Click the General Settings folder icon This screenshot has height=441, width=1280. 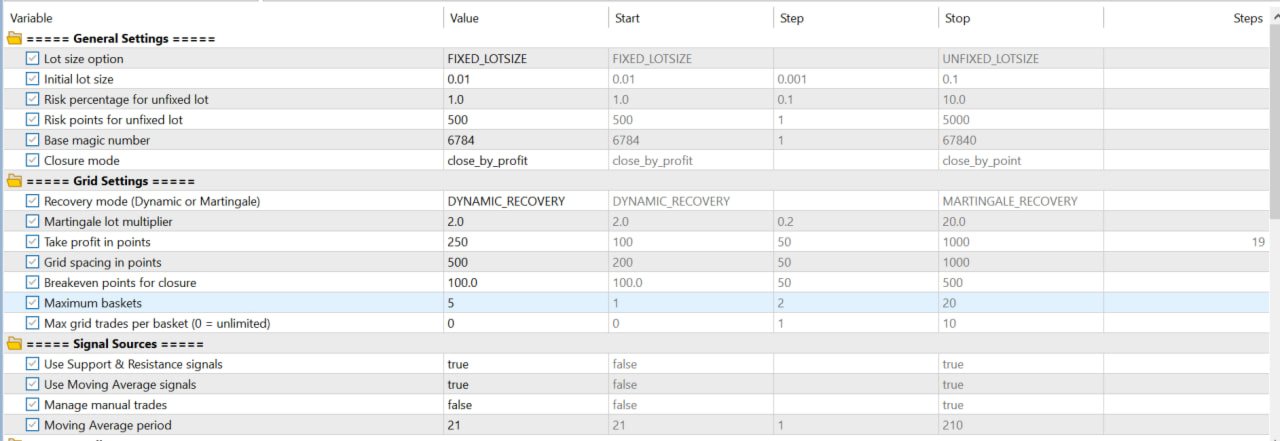coord(14,39)
